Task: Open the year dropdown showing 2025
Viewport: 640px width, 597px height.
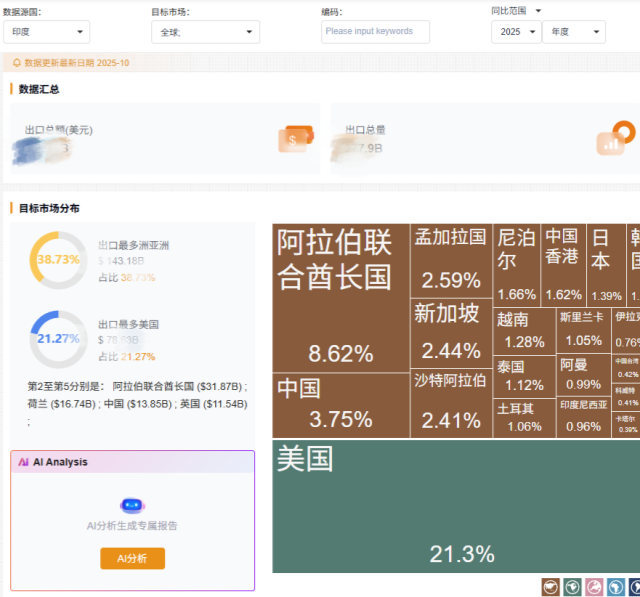Action: [x=516, y=32]
